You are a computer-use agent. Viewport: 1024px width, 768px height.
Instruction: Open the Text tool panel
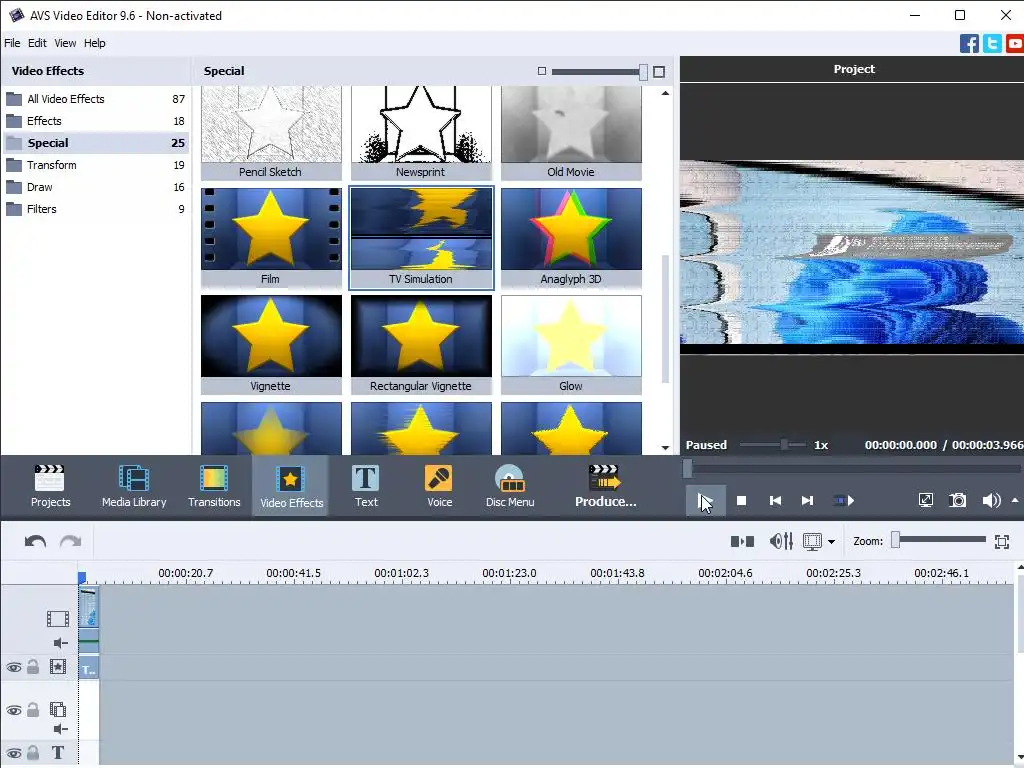366,486
